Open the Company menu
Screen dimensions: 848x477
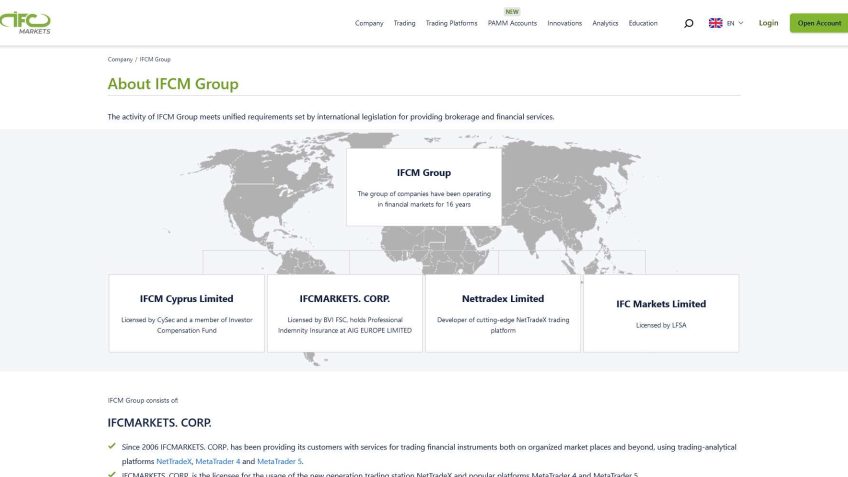(x=369, y=23)
